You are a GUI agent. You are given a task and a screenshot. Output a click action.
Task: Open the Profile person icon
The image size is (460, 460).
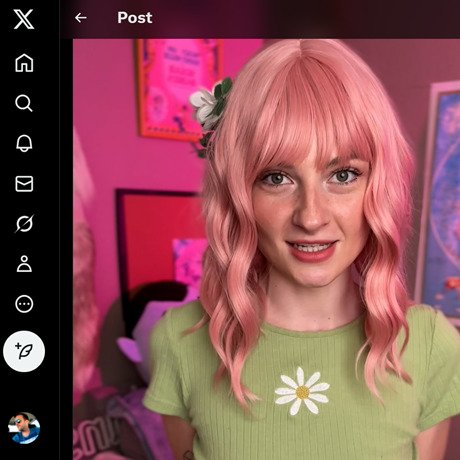[24, 264]
